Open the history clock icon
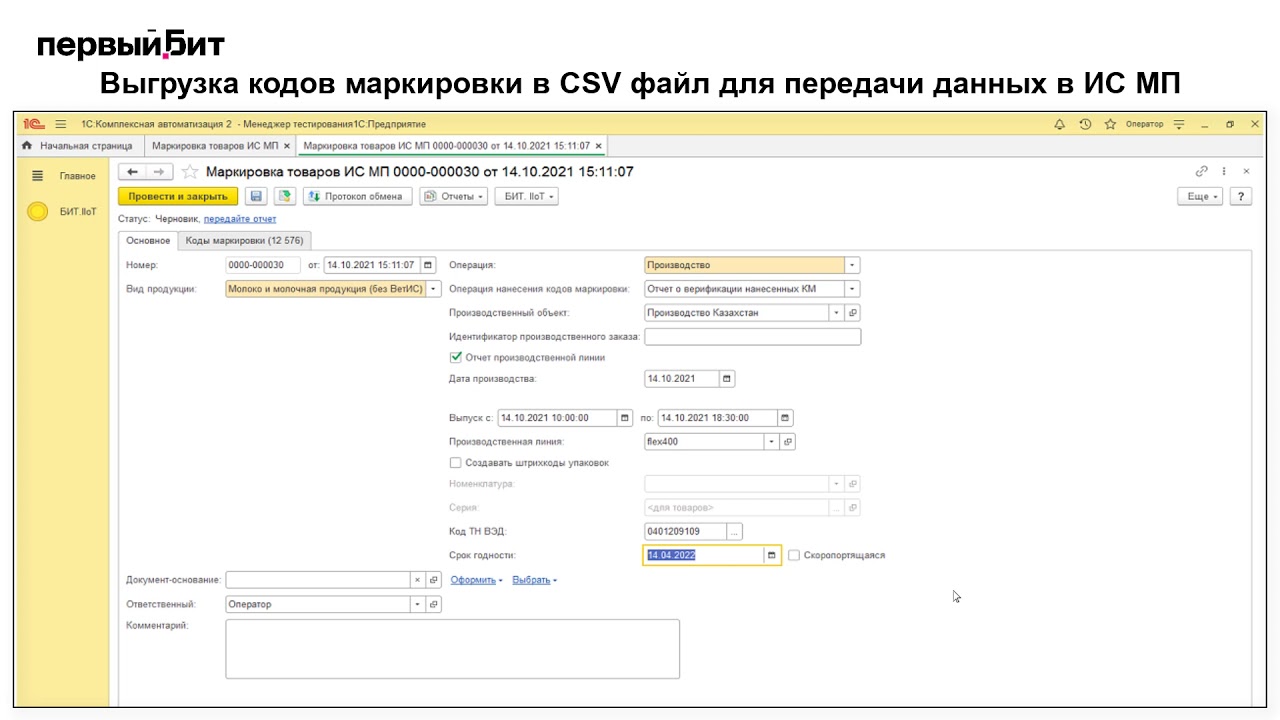The height and width of the screenshot is (720, 1280). click(x=1085, y=124)
